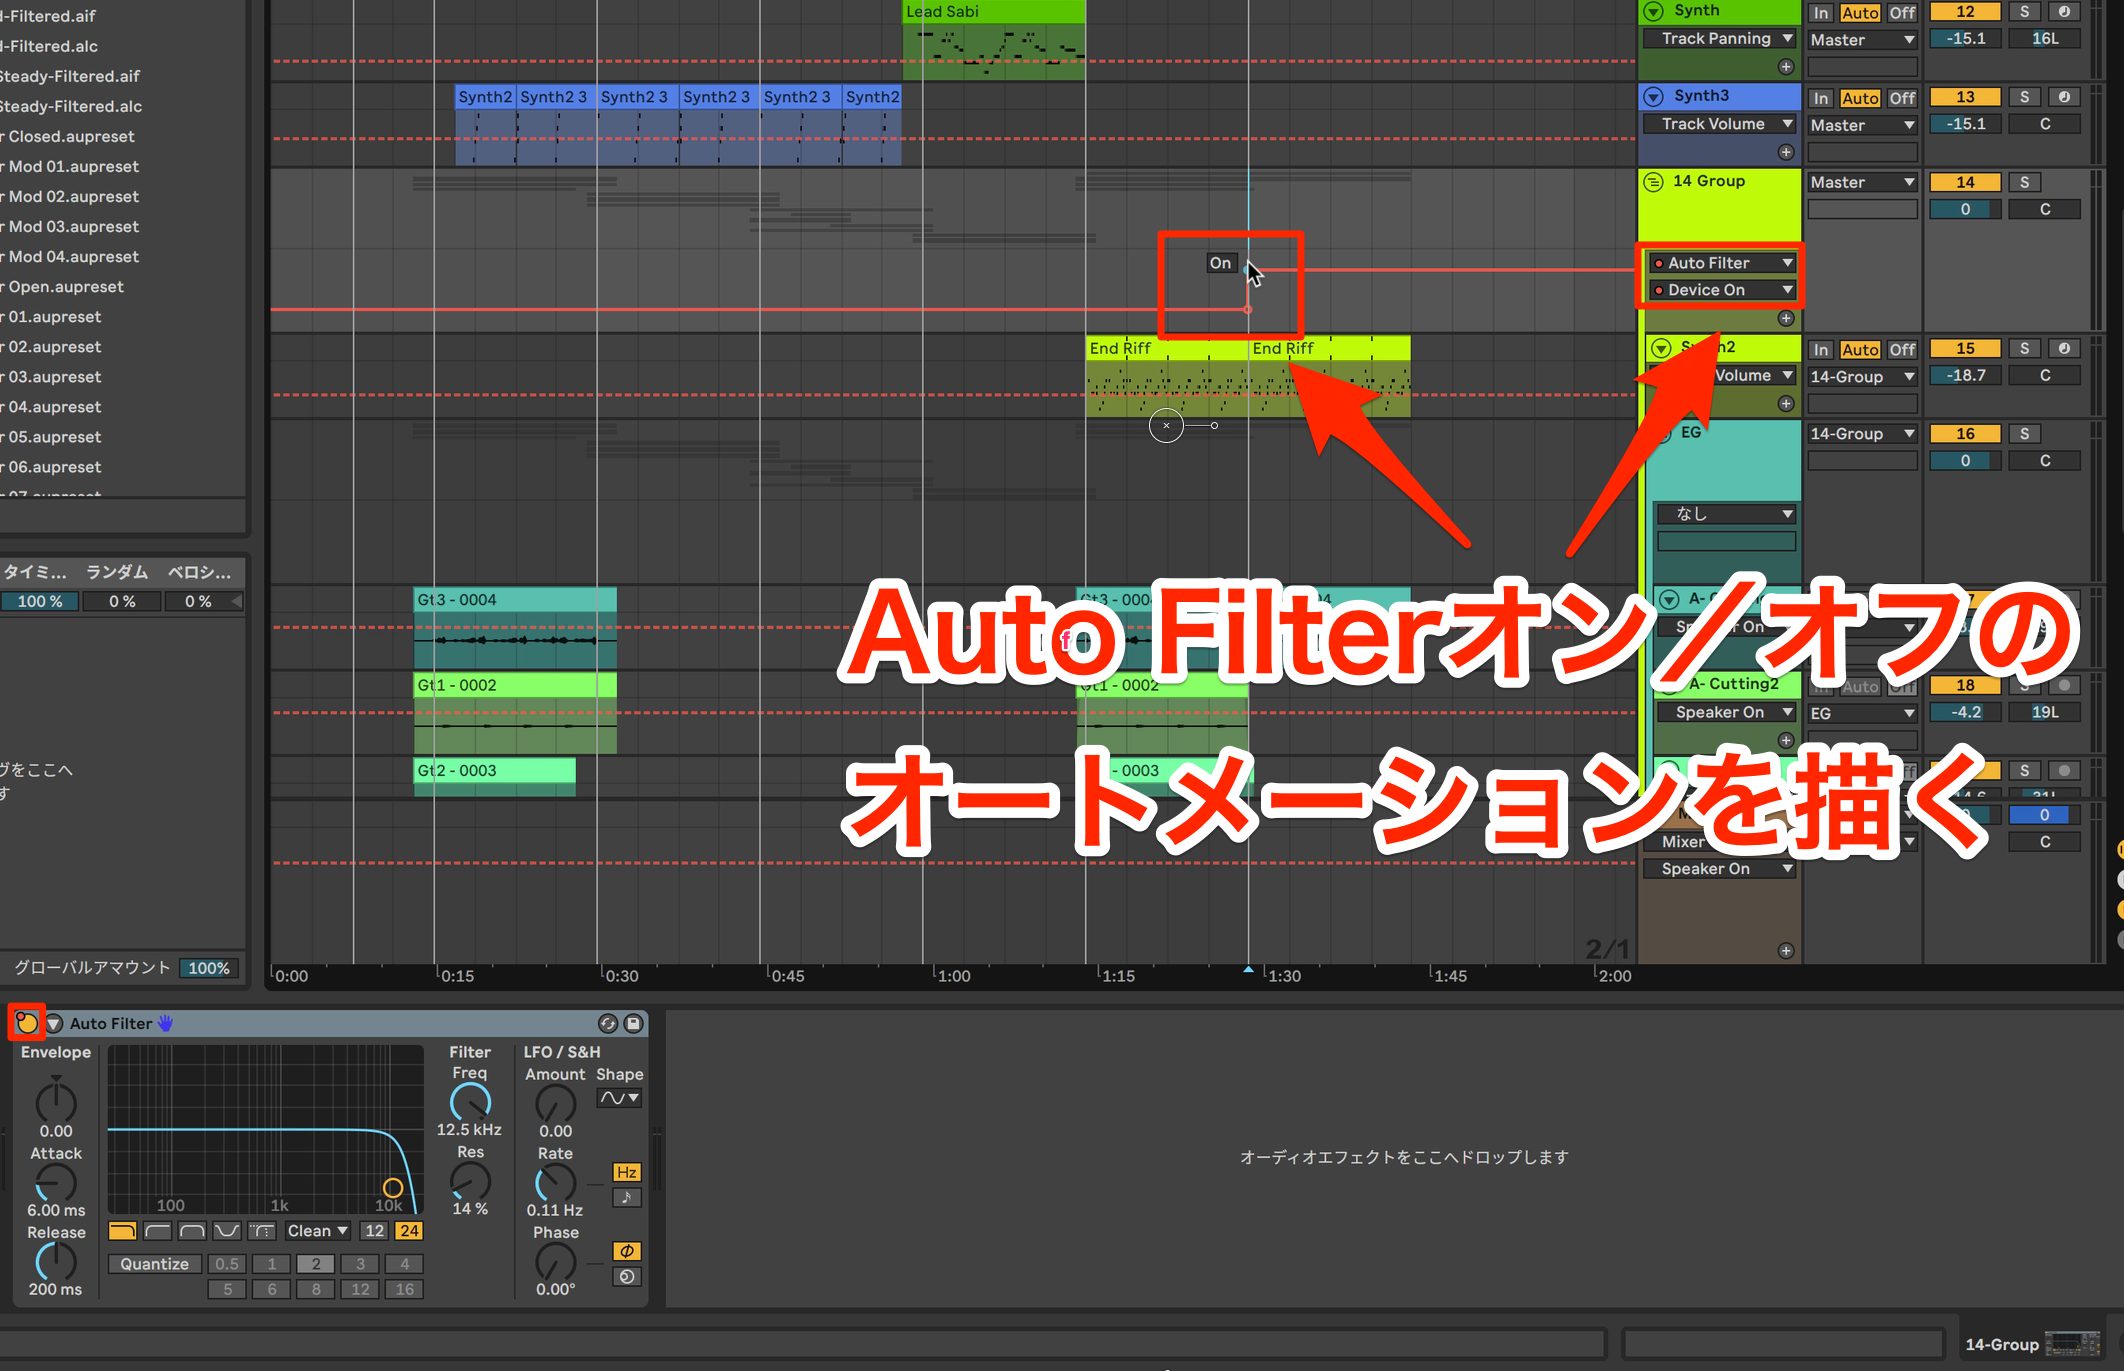This screenshot has height=1371, width=2124.
Task: Toggle the Auto Filter device activator
Action: pos(26,1023)
